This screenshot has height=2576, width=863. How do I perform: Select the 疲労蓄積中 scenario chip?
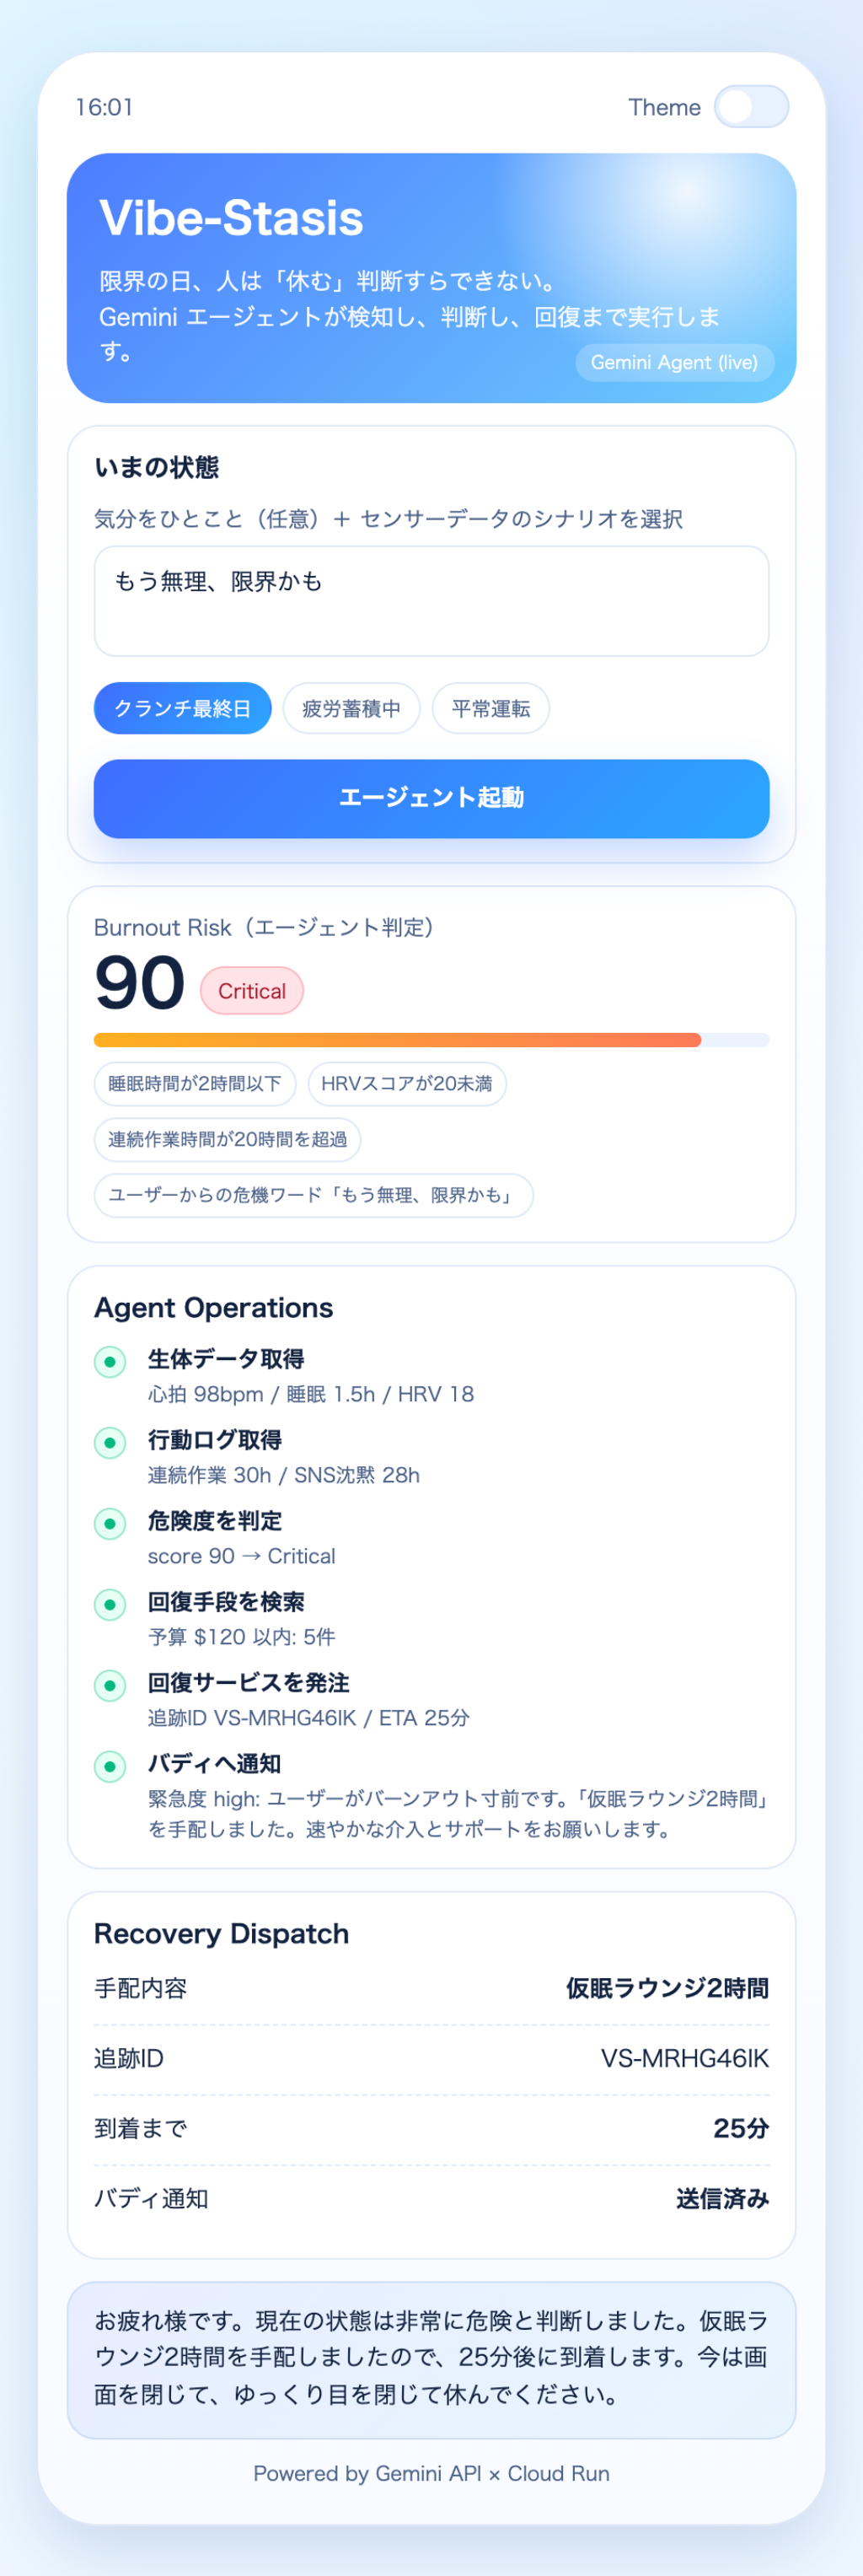coord(352,708)
